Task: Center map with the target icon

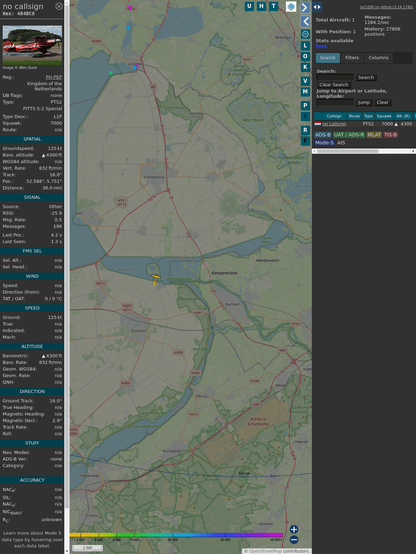Action: (305, 34)
